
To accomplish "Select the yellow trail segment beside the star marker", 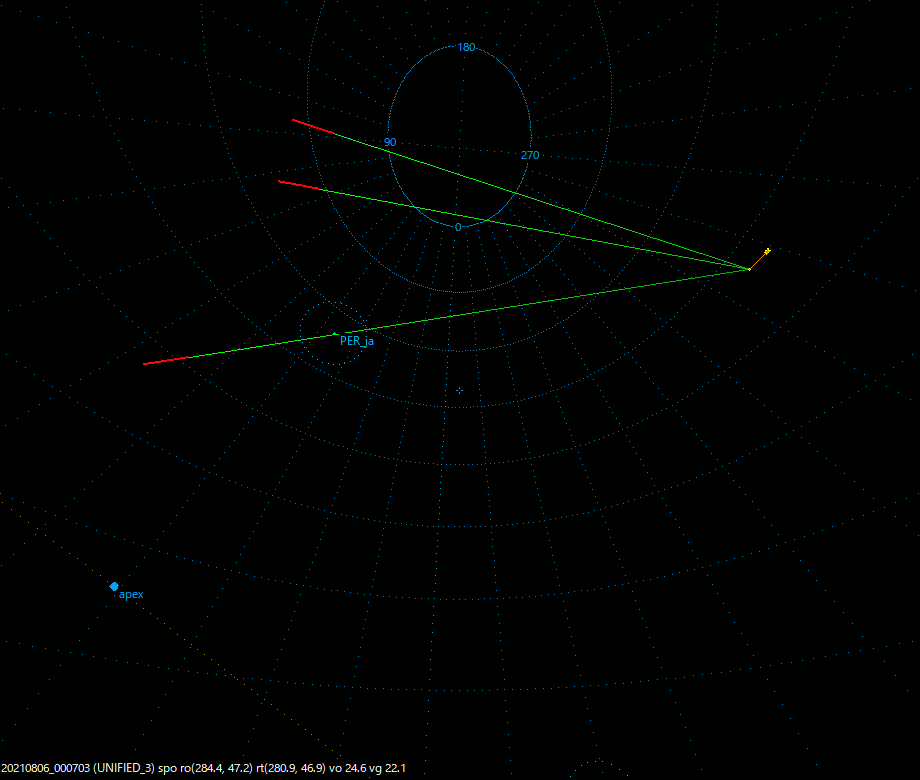I will pos(758,258).
